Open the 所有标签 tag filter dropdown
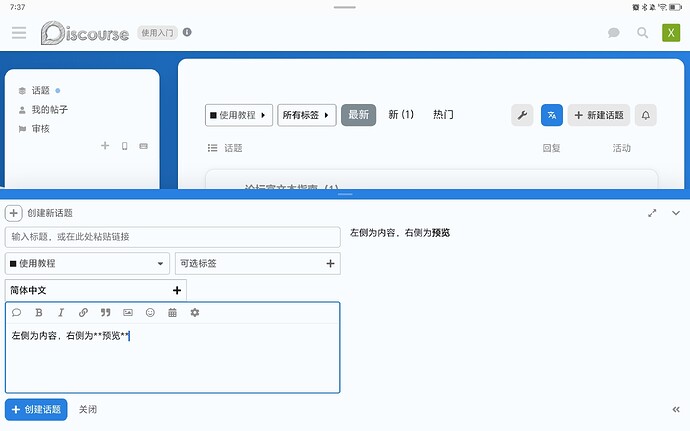This screenshot has width=690, height=431. coord(307,115)
